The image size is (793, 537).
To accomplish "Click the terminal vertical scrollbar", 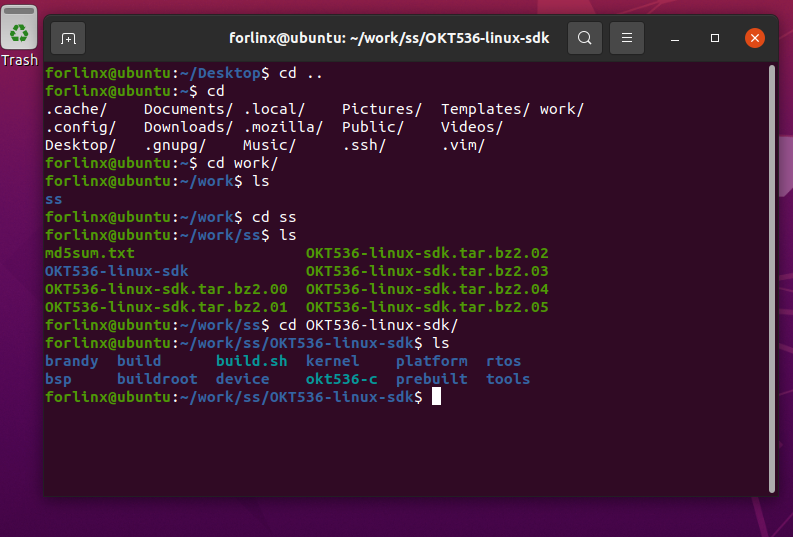I will pyautogui.click(x=772, y=279).
